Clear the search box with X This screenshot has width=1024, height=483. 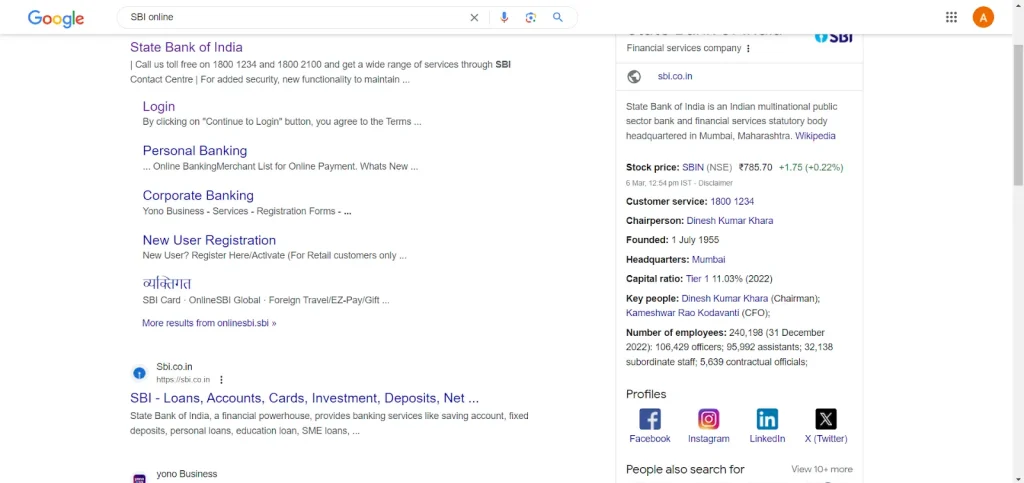coord(474,18)
